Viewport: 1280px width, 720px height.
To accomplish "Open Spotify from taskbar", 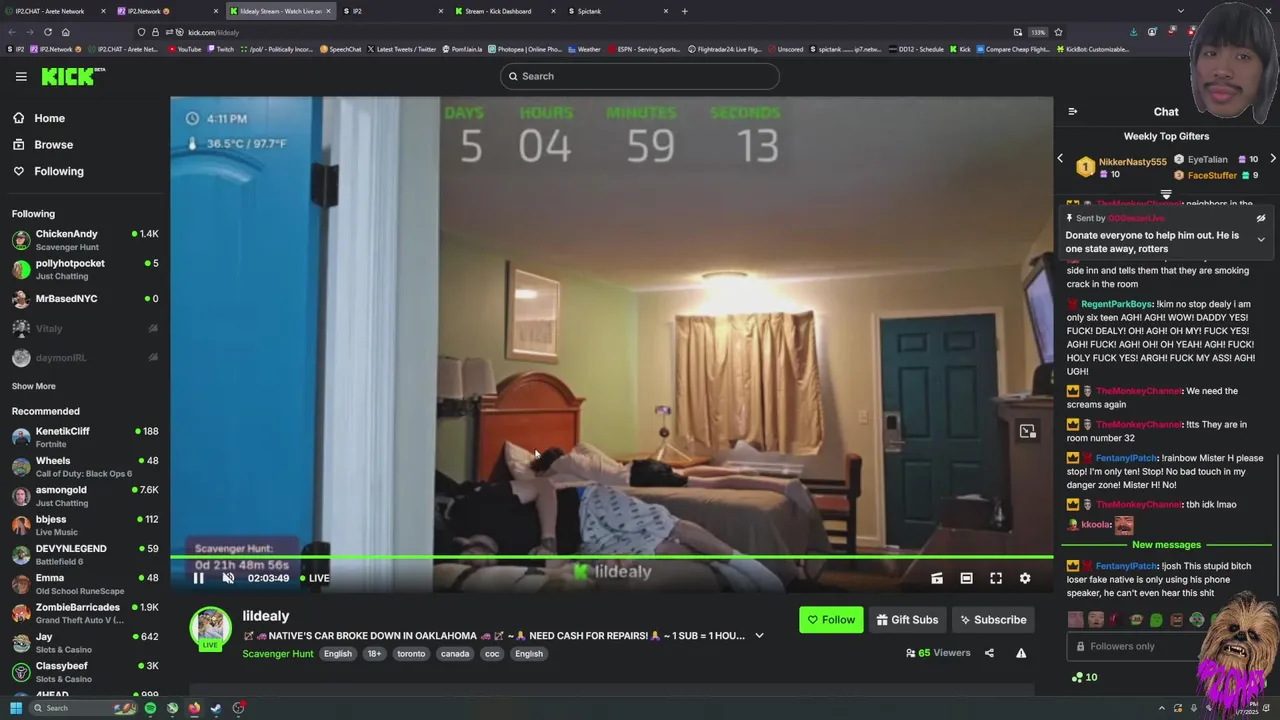I will [150, 708].
